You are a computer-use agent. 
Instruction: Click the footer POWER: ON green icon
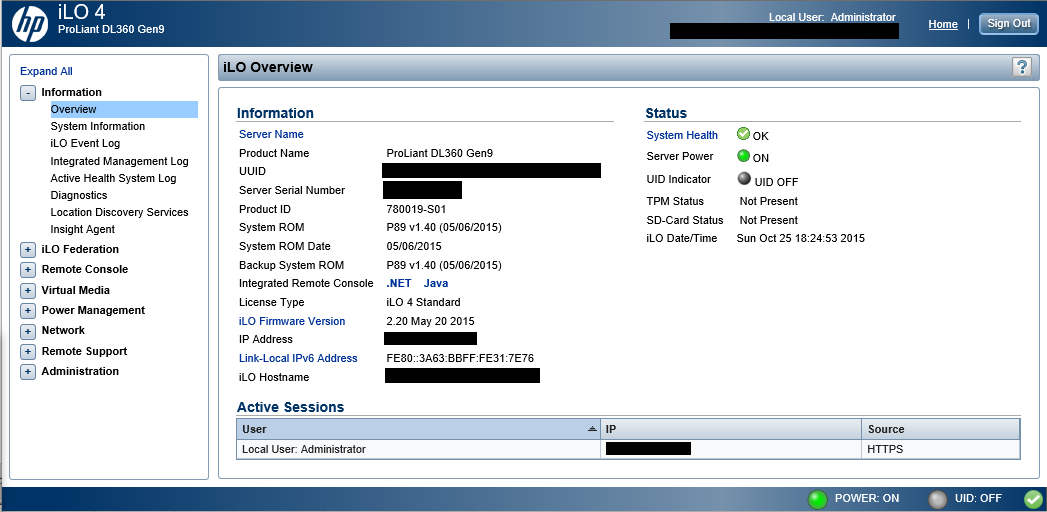[817, 499]
